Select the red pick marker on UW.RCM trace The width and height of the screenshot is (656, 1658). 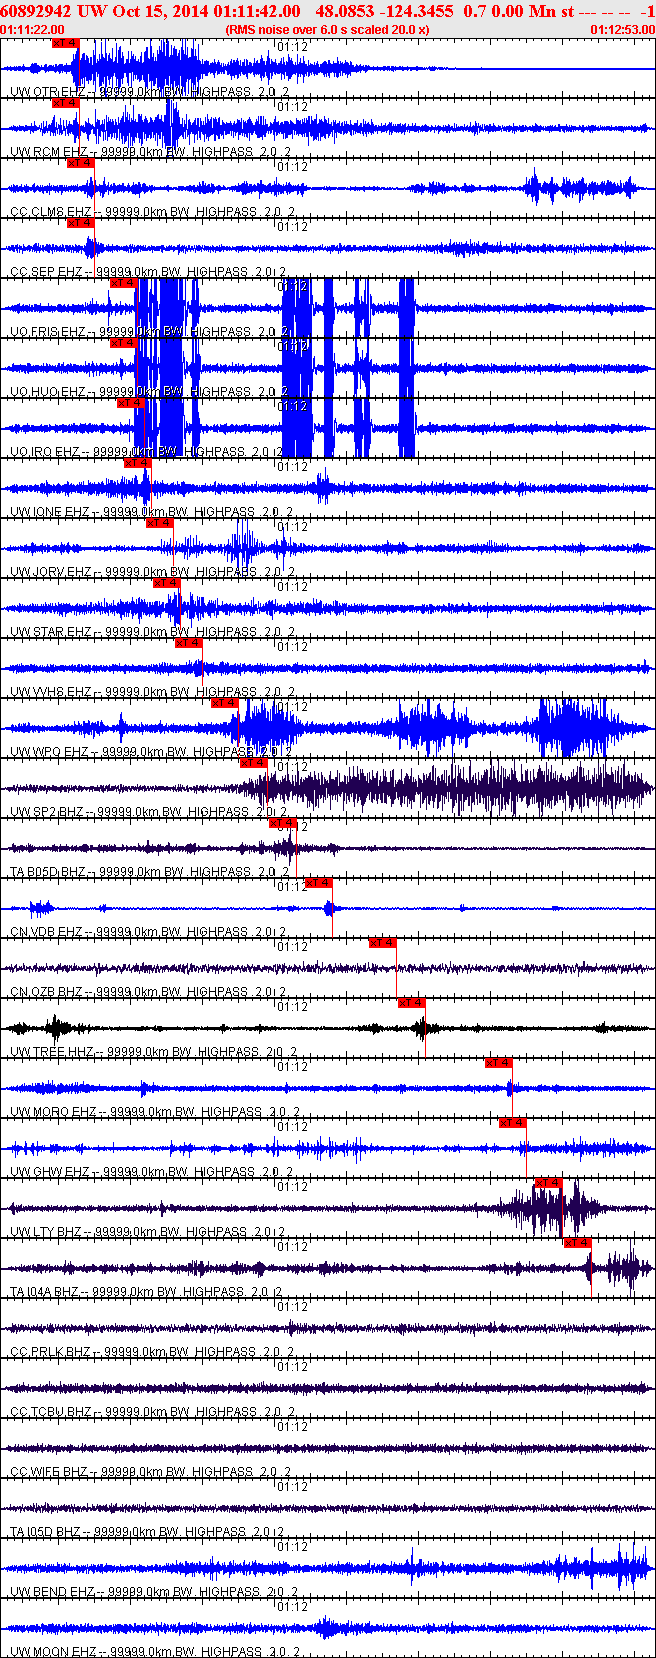coord(65,103)
